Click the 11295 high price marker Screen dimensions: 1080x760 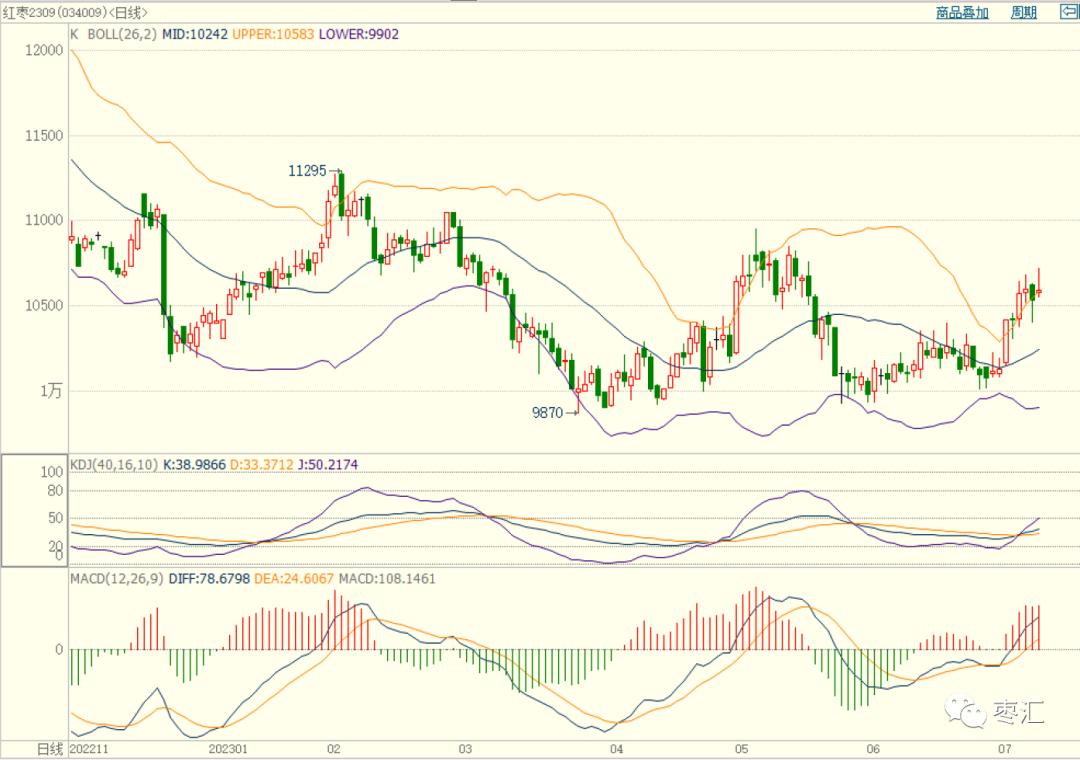tap(307, 171)
